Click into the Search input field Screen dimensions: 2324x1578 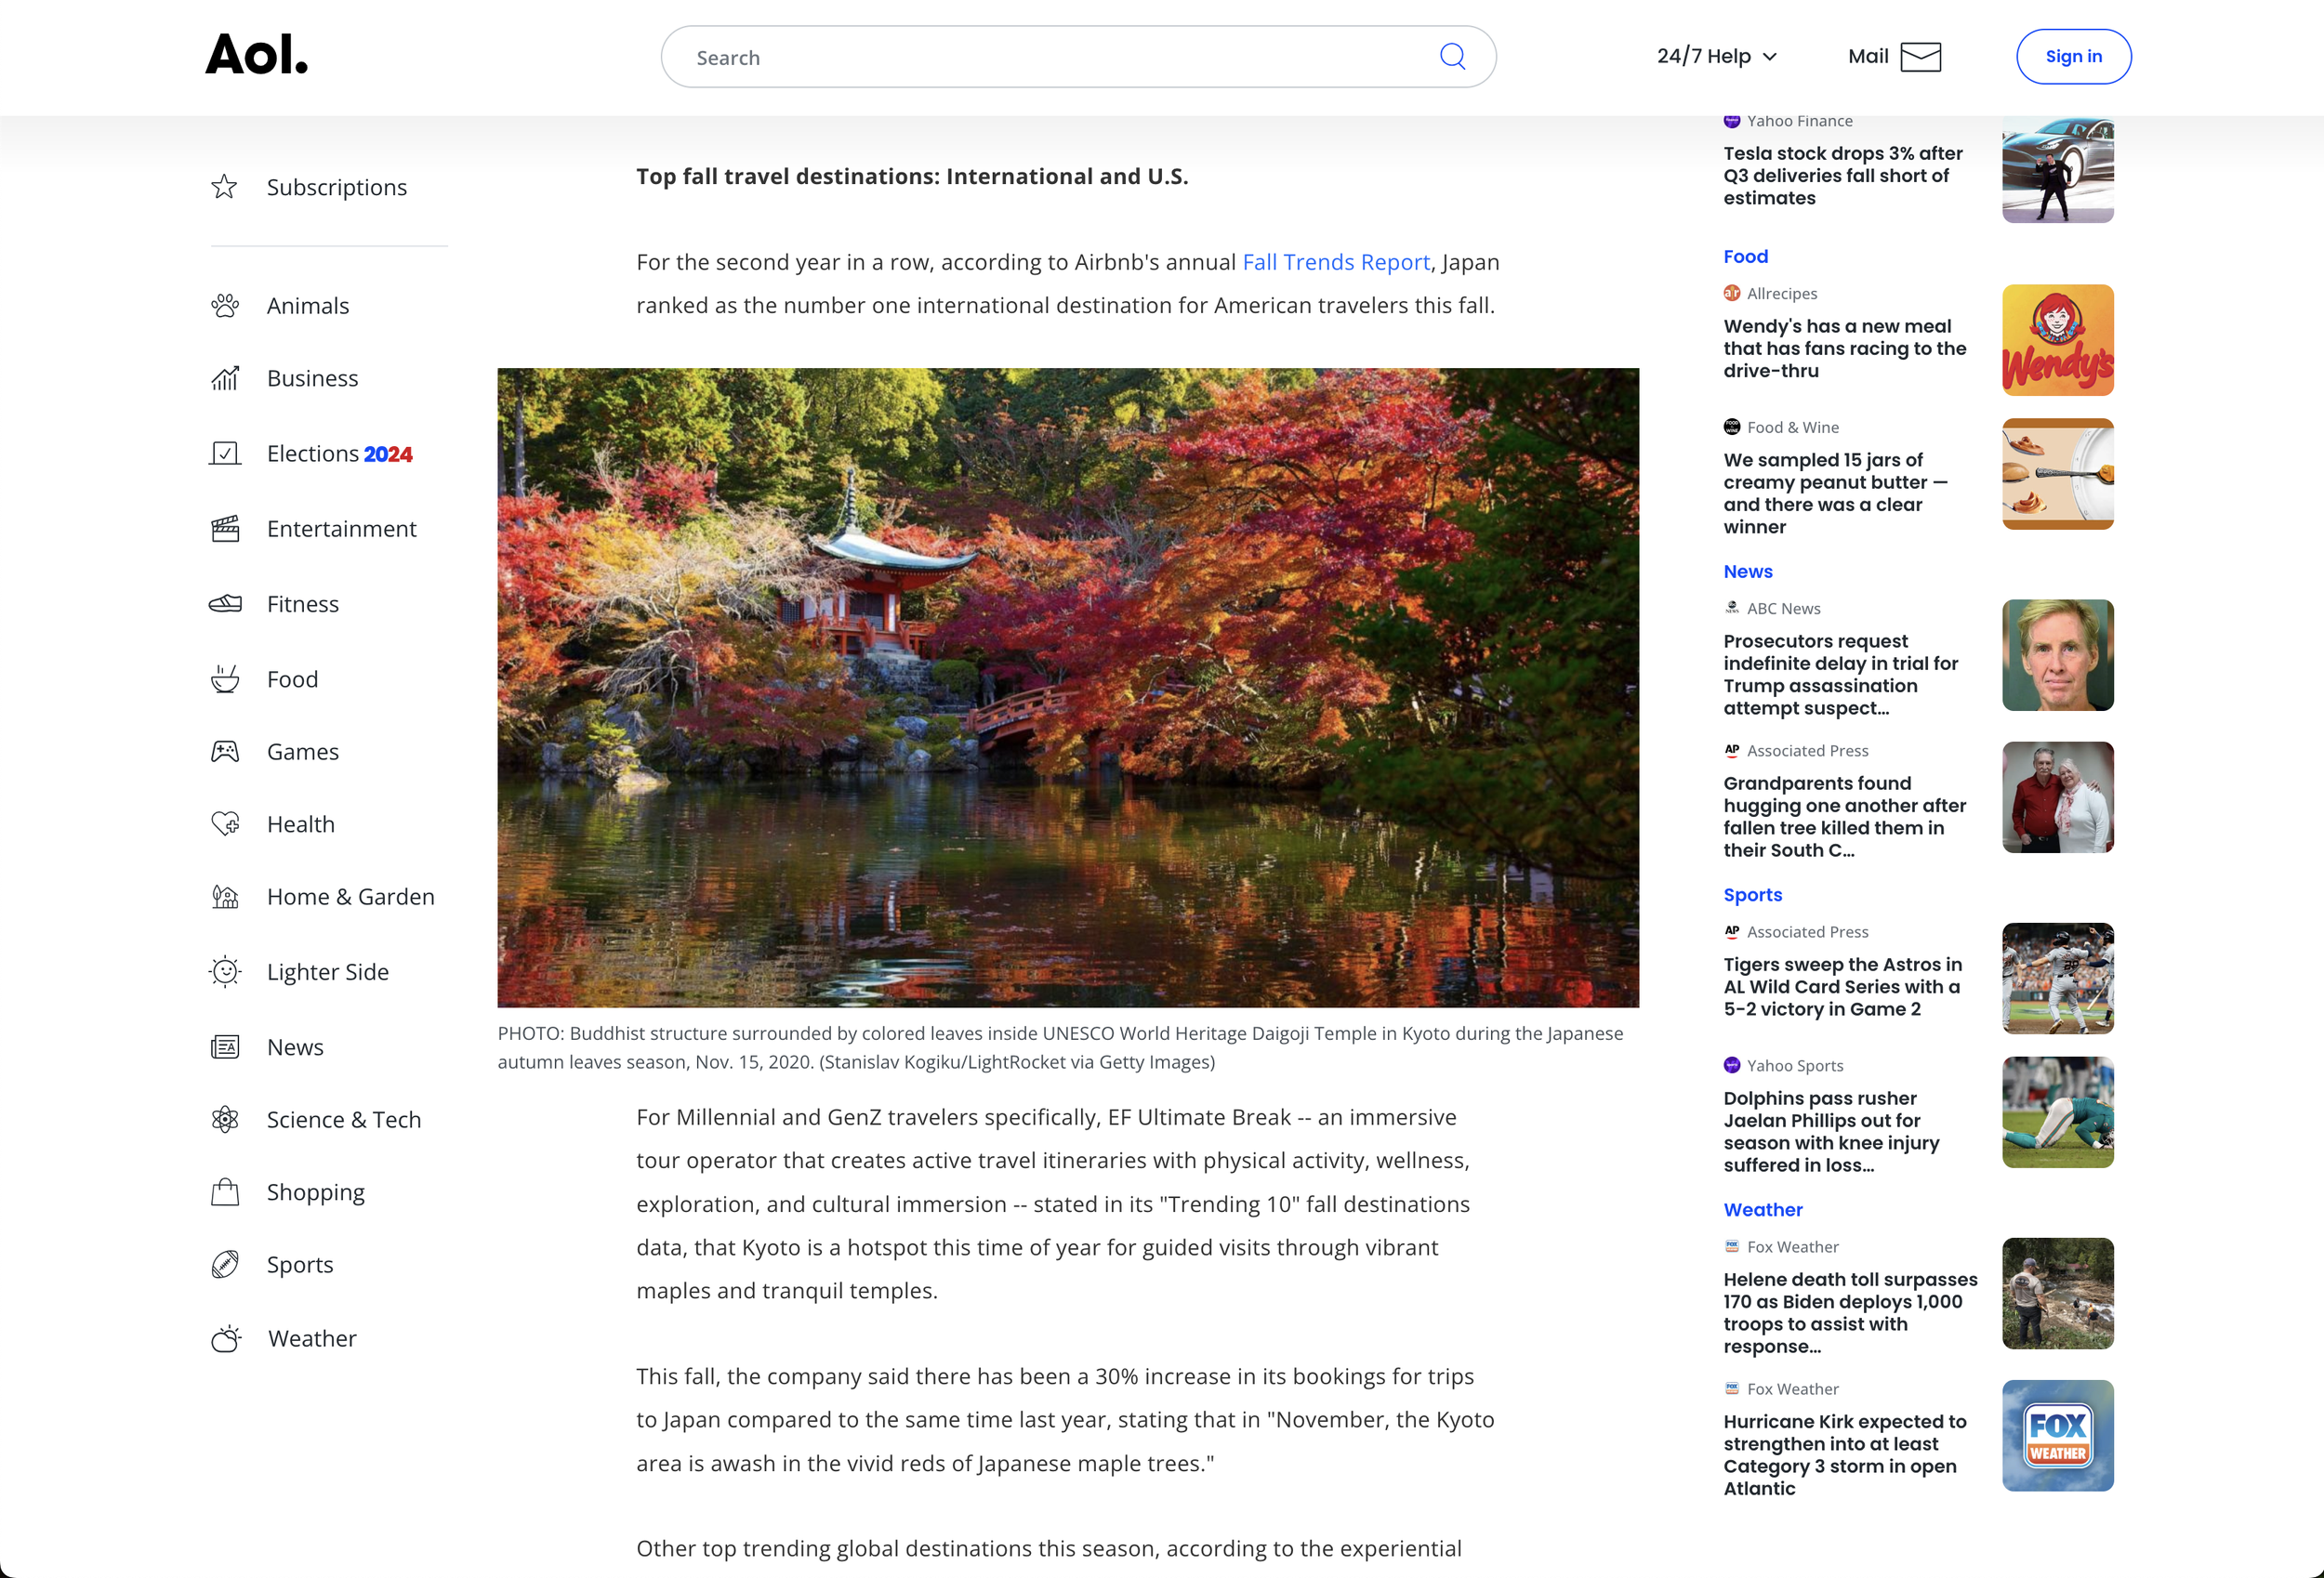tap(1050, 57)
